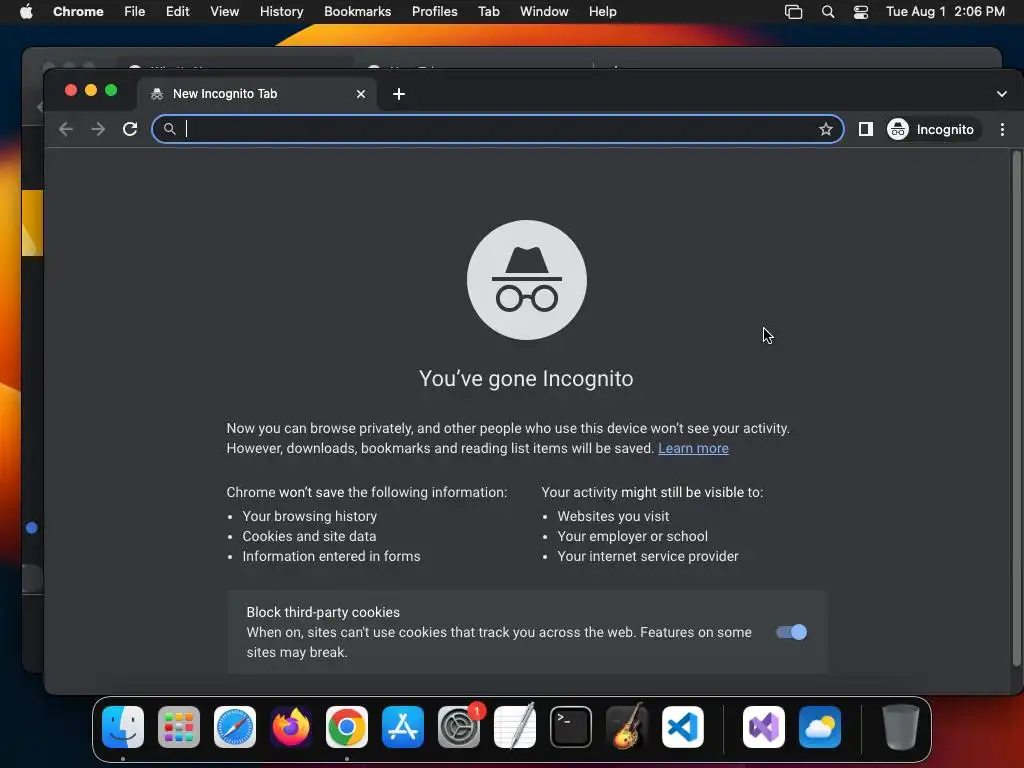Open the Trash from the Dock
This screenshot has width=1024, height=768.
pyautogui.click(x=901, y=727)
